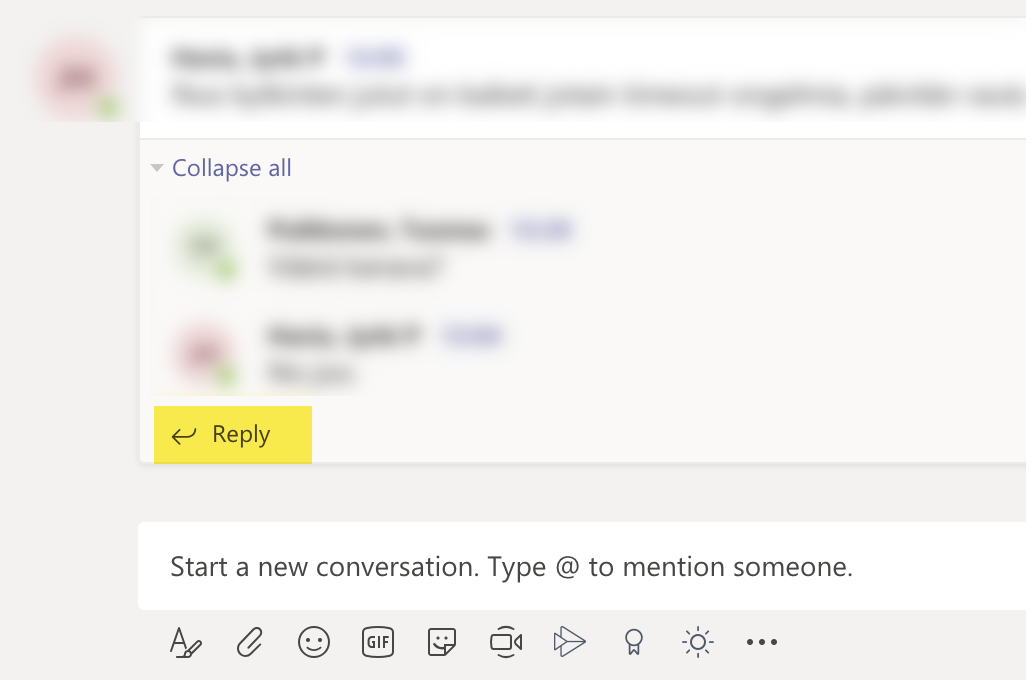Click the blurred green avatar of the first reply

click(x=205, y=248)
